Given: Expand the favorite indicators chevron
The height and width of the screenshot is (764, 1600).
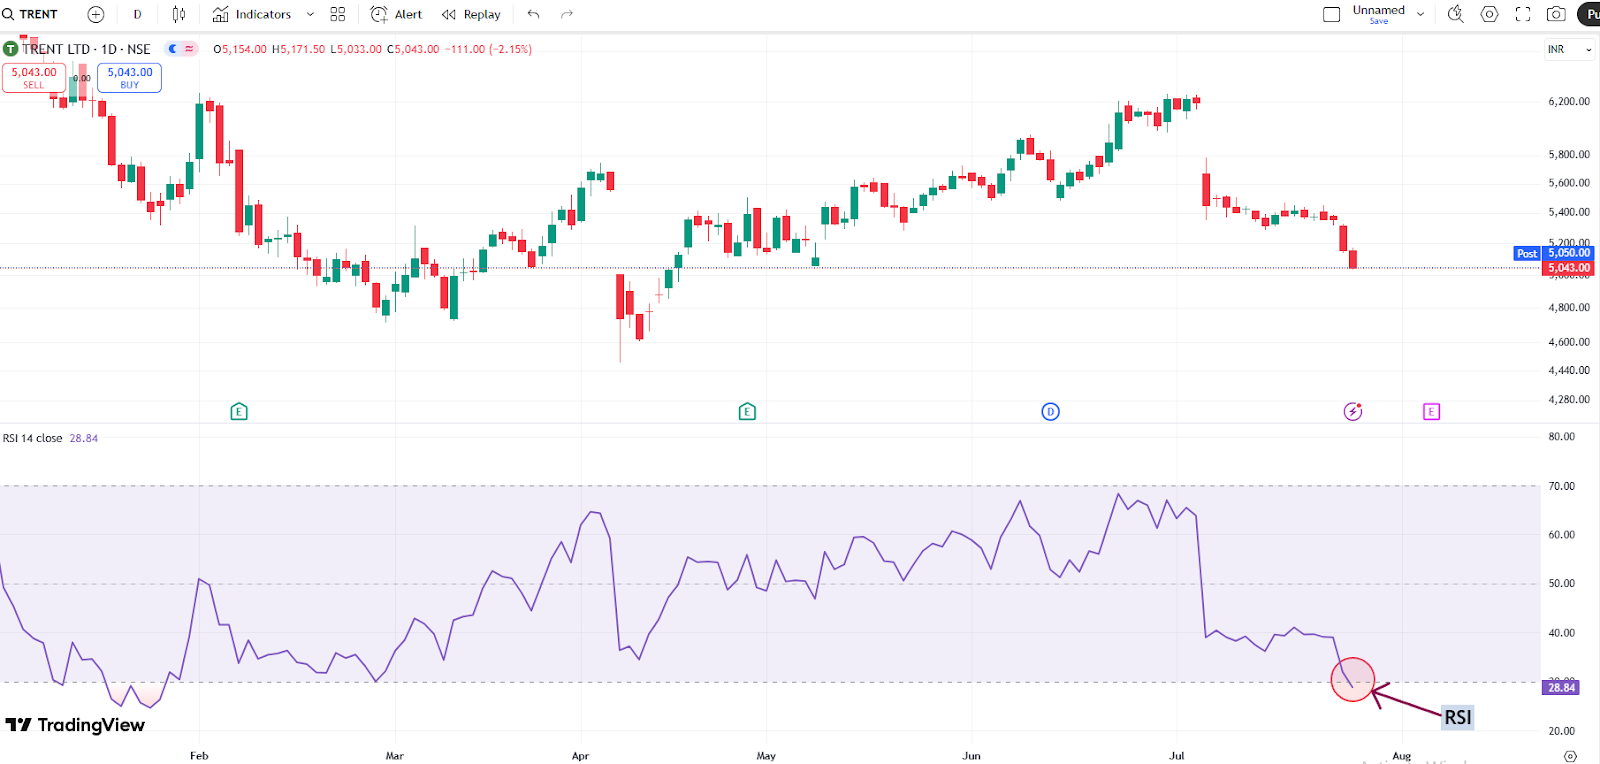Looking at the screenshot, I should (x=310, y=14).
